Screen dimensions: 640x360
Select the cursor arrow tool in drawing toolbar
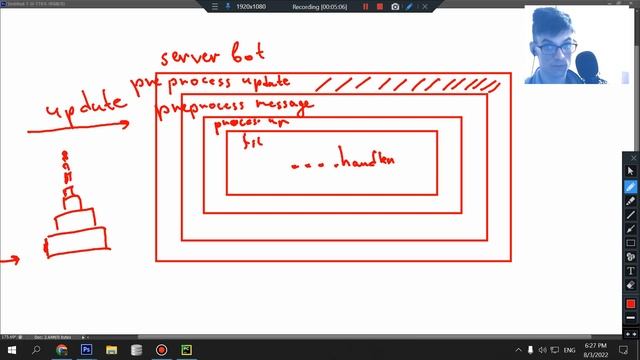631,171
